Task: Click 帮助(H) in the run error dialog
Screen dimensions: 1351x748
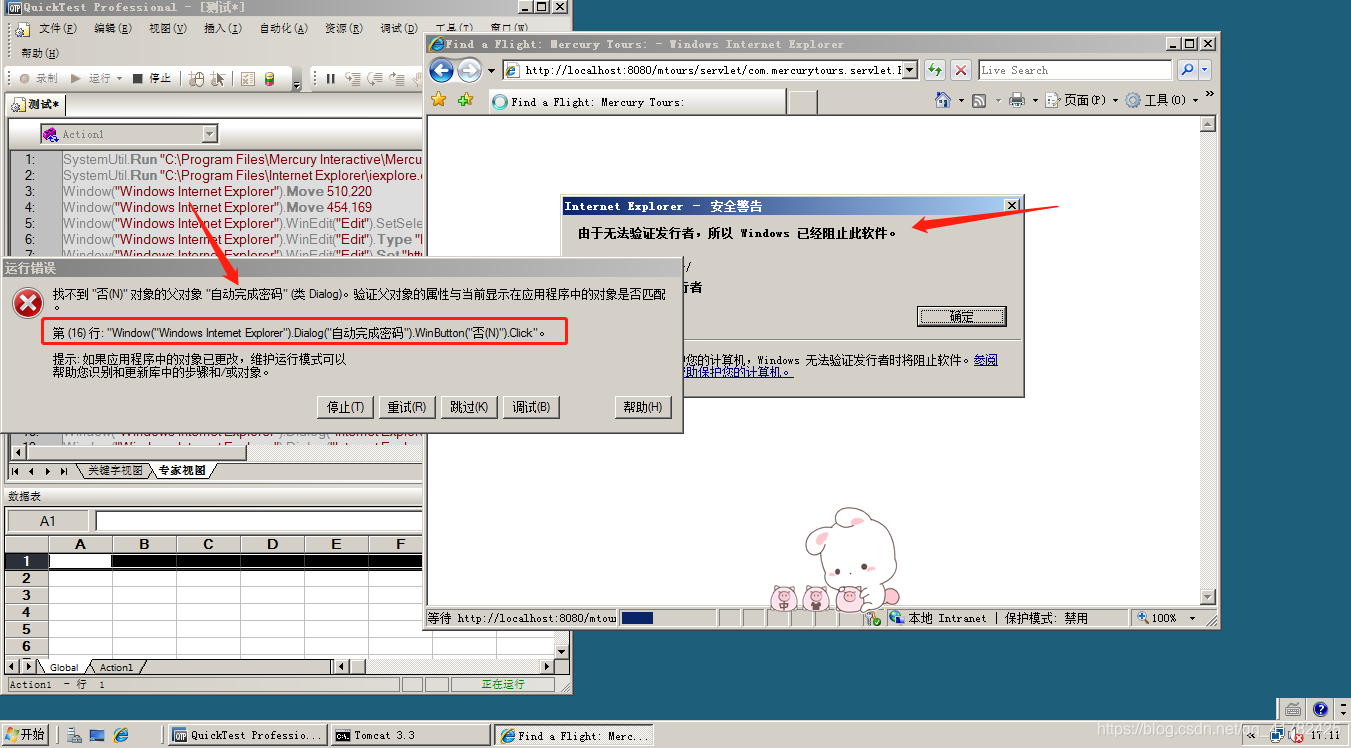Action: tap(642, 407)
